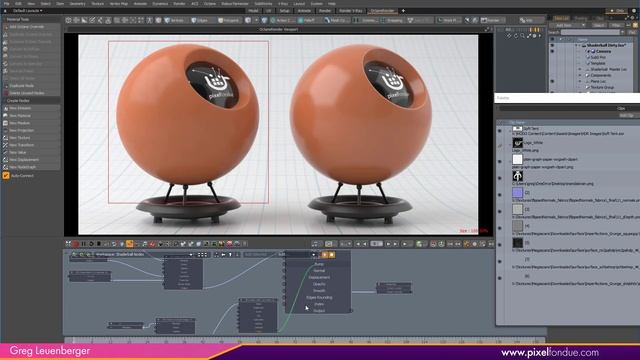Viewport: 640px width, 360px height.
Task: Open the Default Layouts dropdown
Action: pos(27,11)
